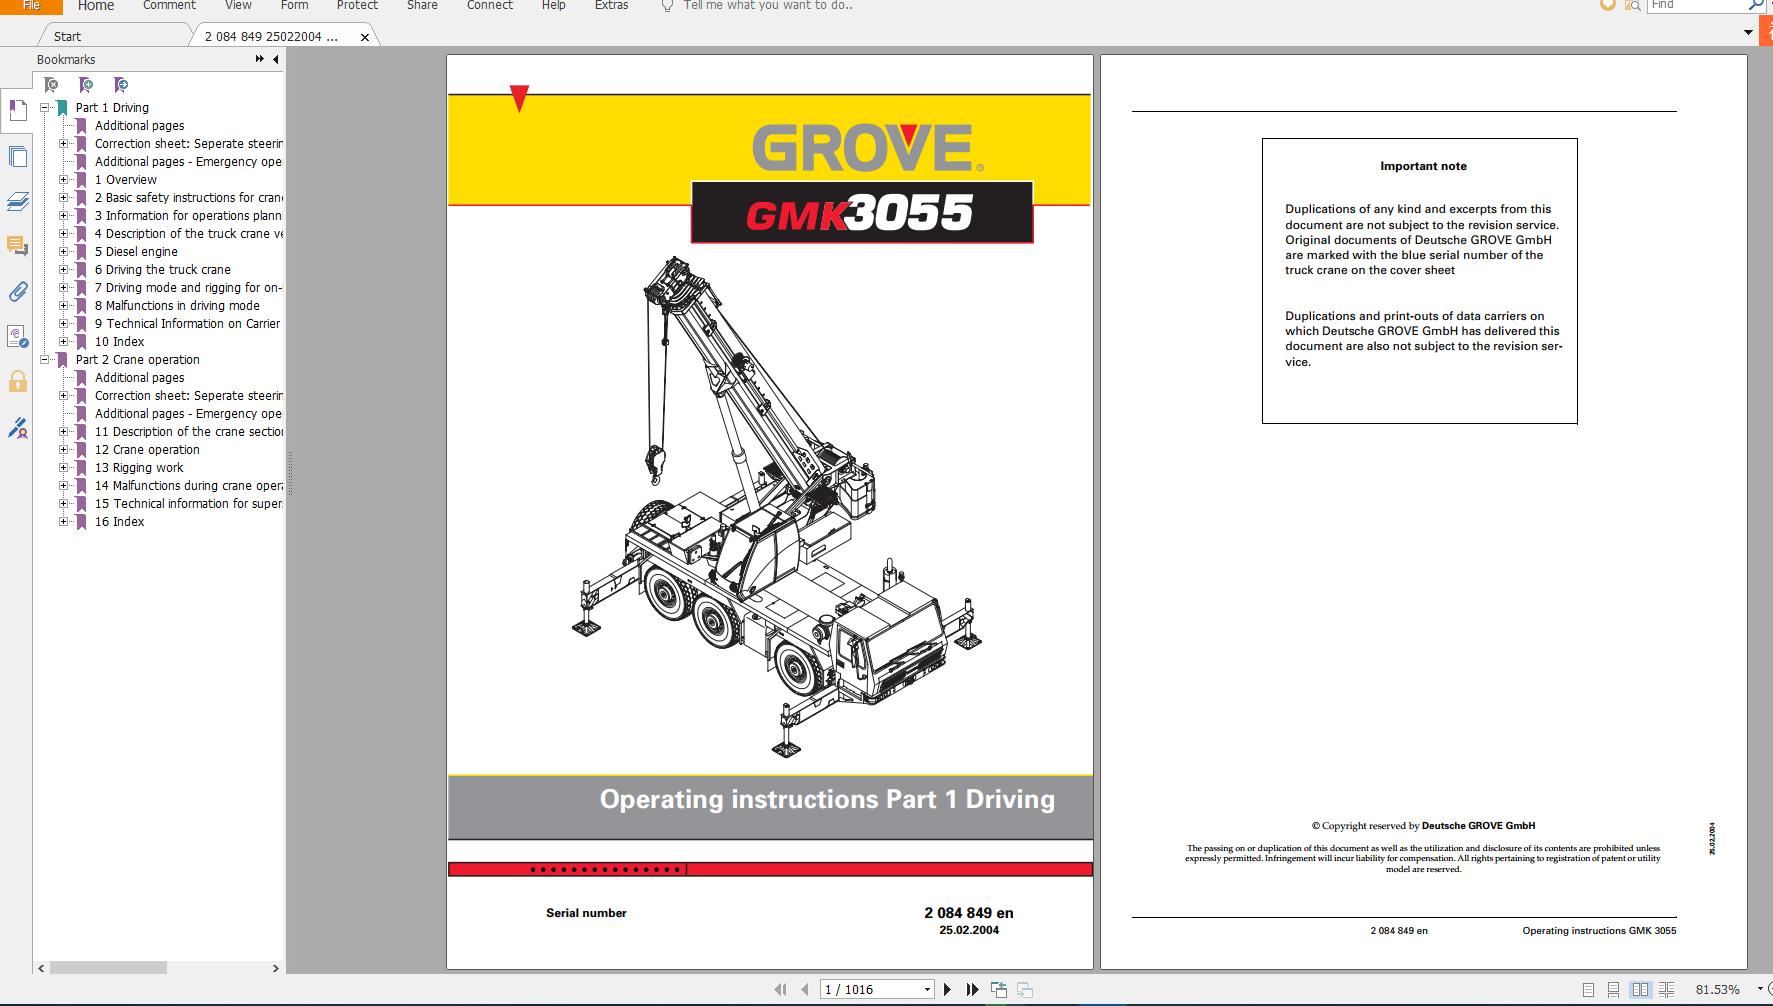Open the 9 Technical Information on Carrier bookmark
Screen dimensions: 1773x1006
[187, 323]
